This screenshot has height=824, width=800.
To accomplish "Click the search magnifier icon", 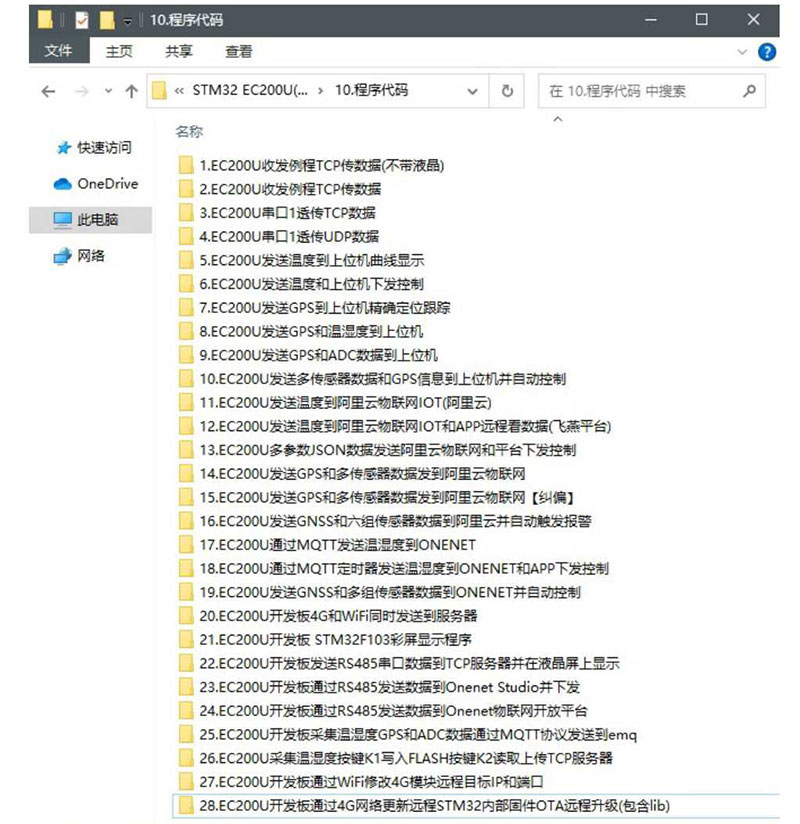I will point(749,91).
